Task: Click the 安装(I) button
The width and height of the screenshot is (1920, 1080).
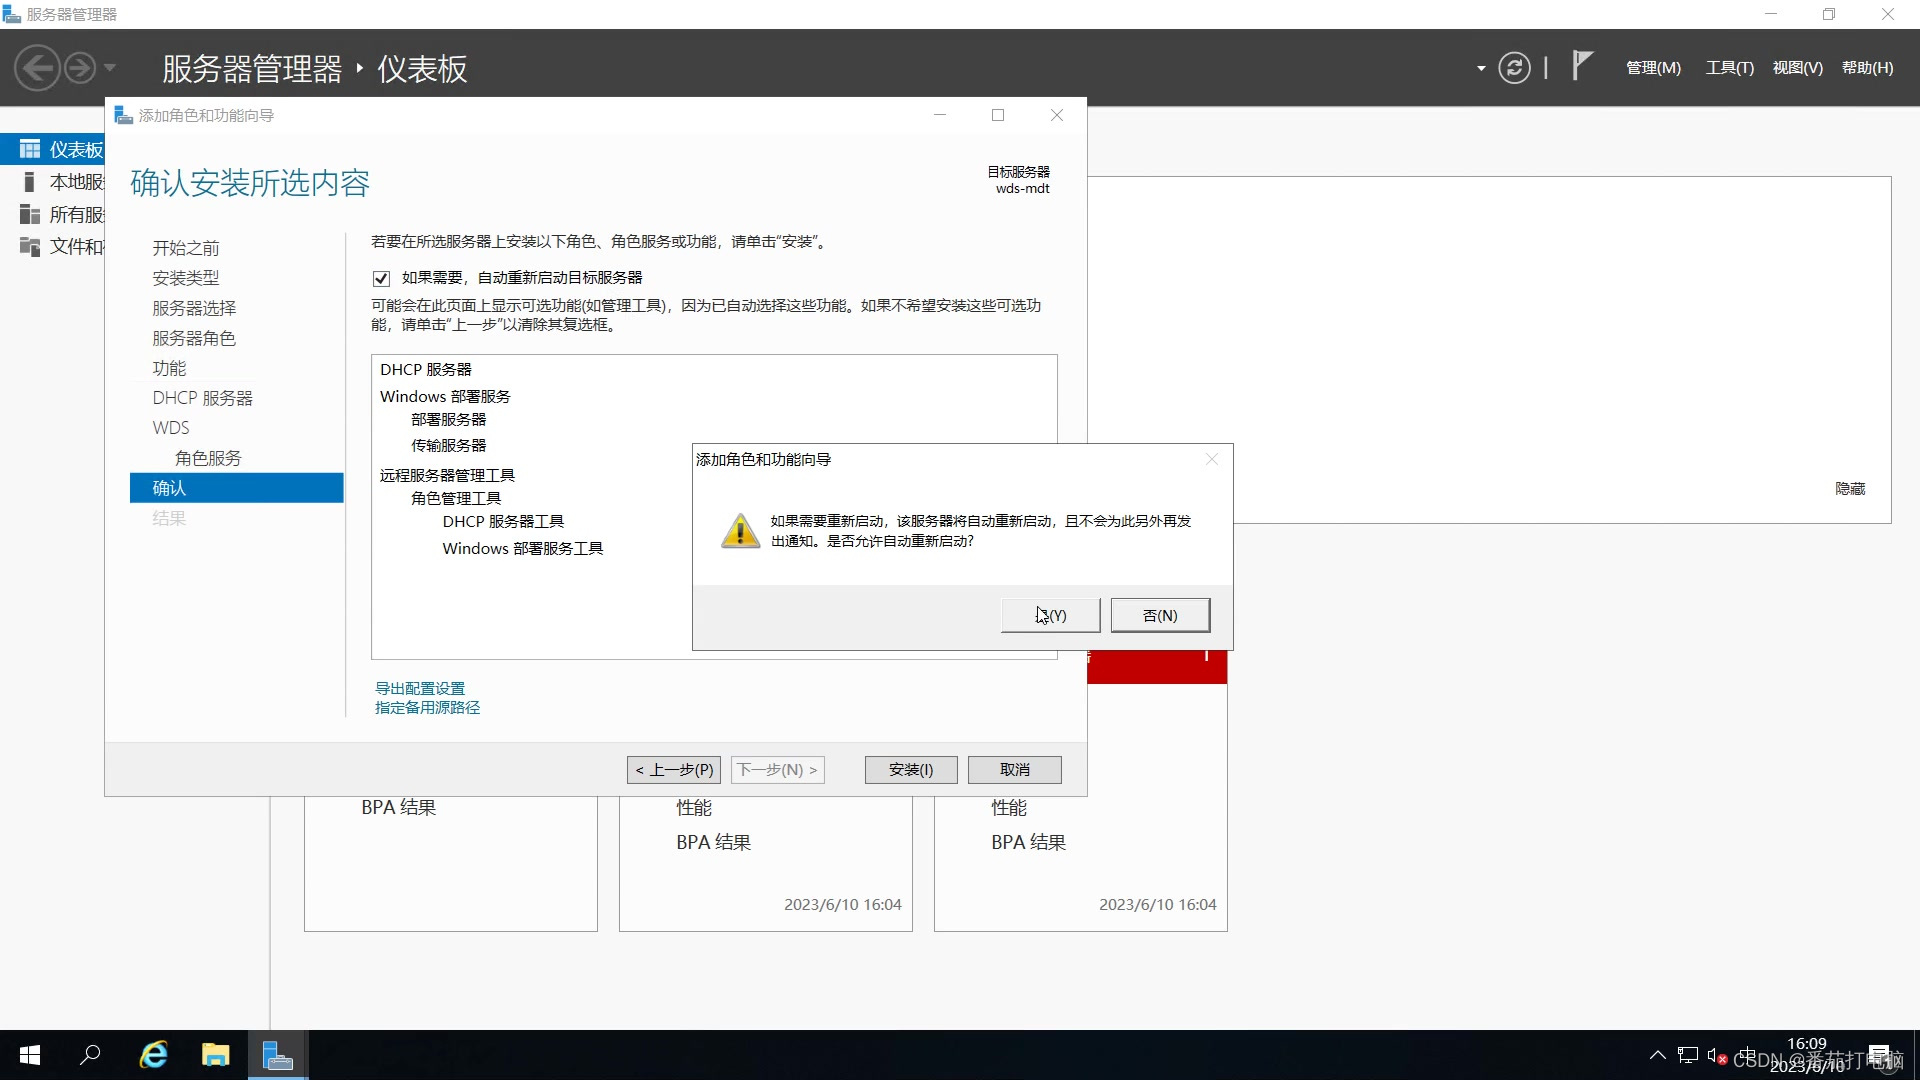Action: coord(911,769)
